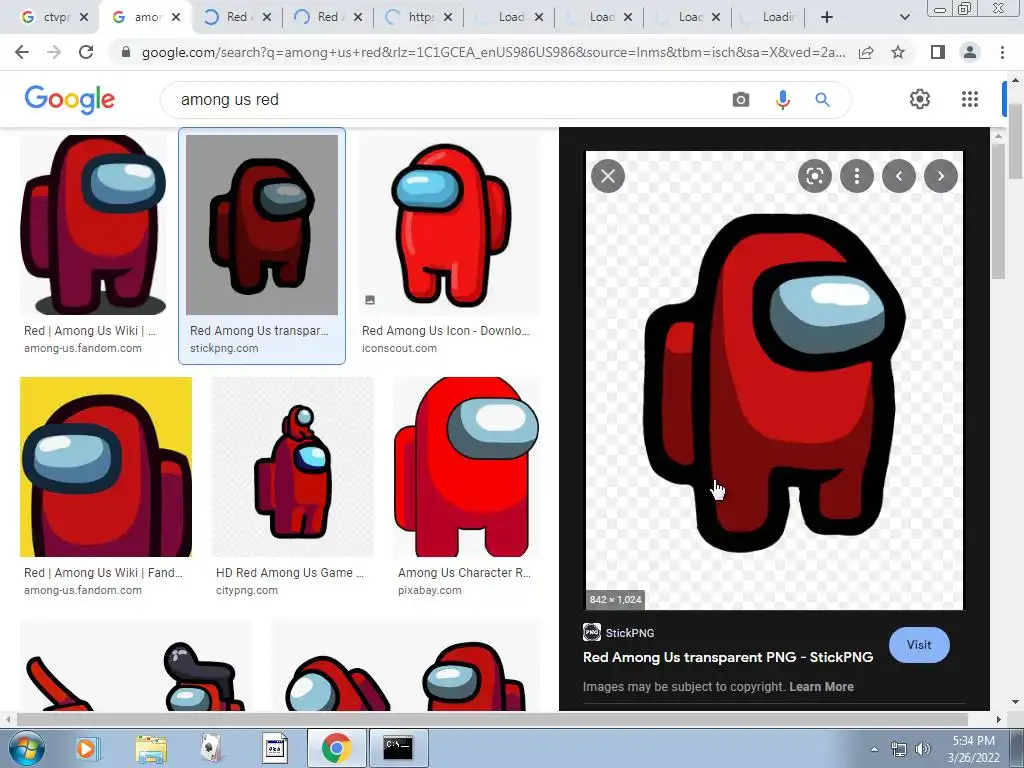
Task: Open the Chrome profile avatar
Action: [x=970, y=52]
